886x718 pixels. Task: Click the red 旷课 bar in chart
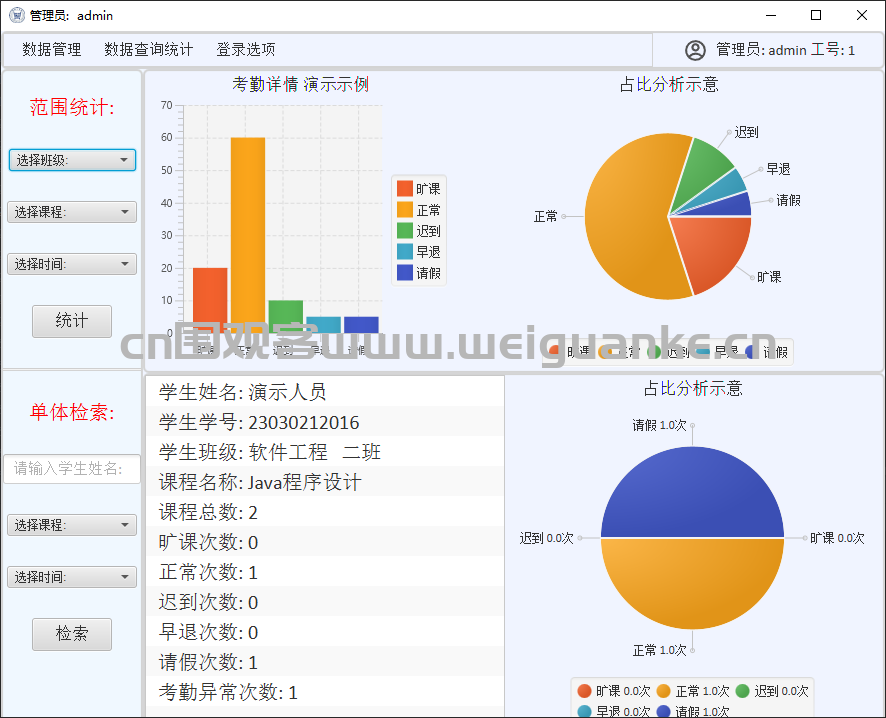tap(210, 300)
